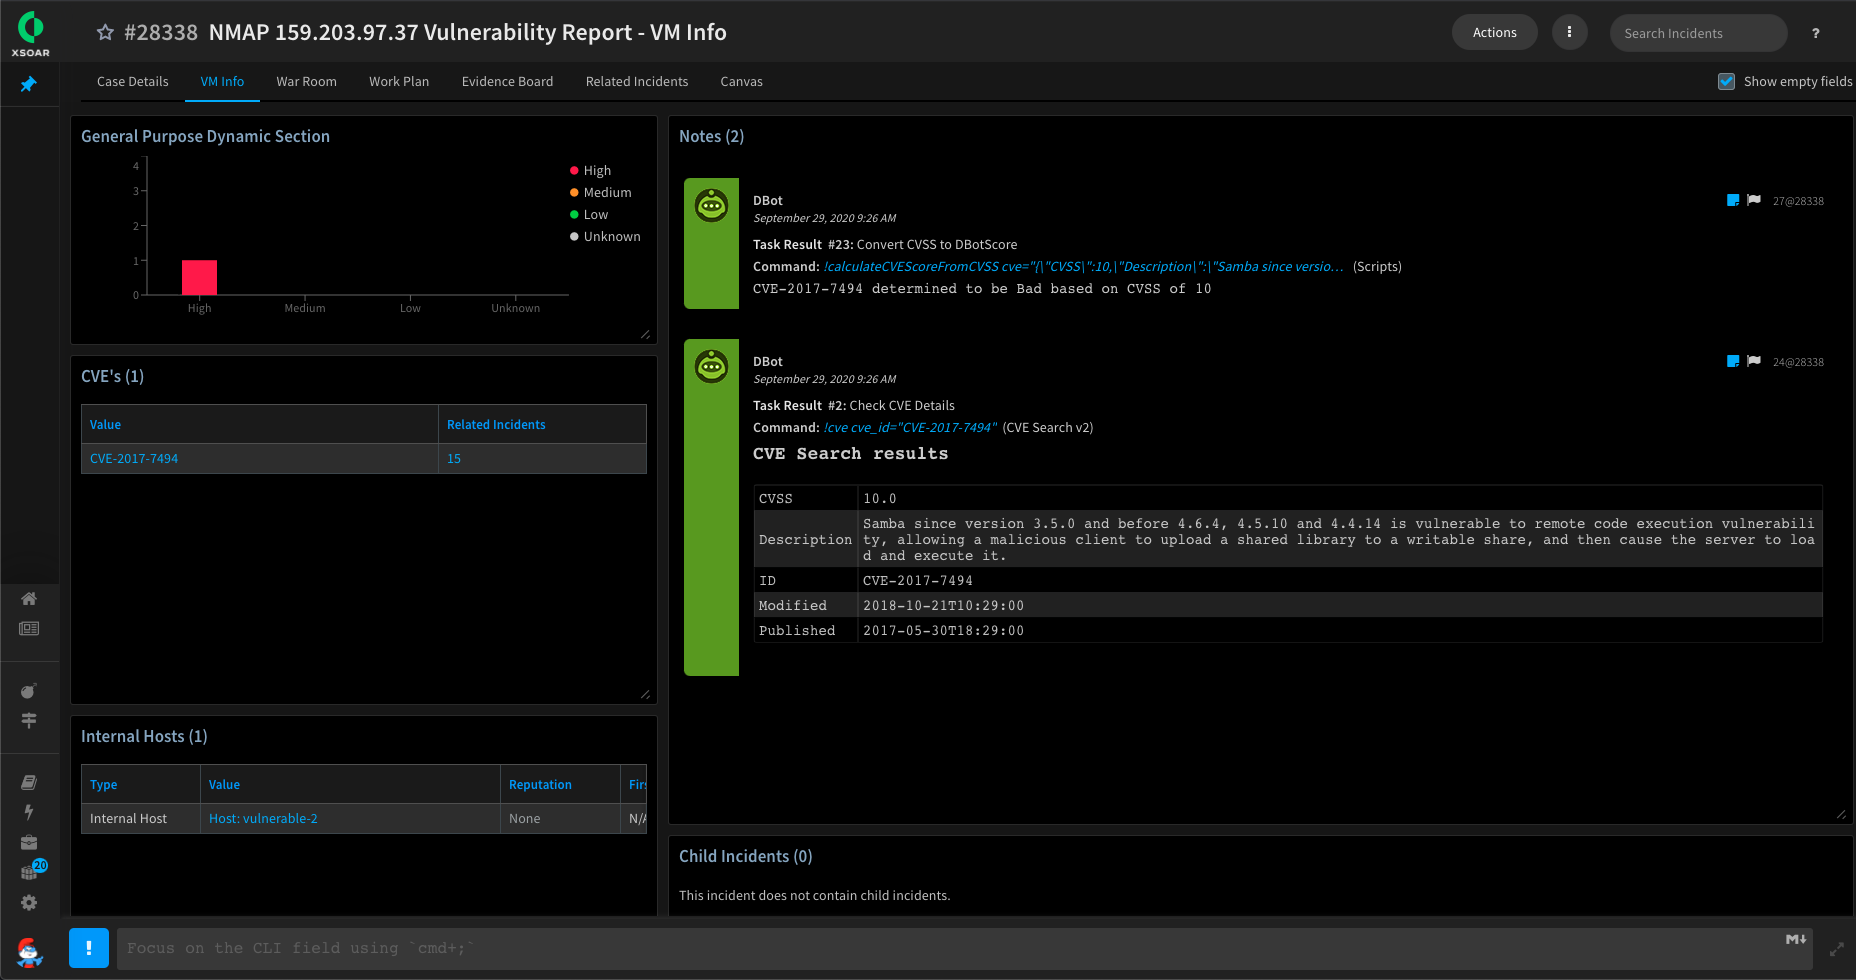Screen dimensions: 1856x980
Task: Star incident #28338 as favorite
Action: [105, 32]
